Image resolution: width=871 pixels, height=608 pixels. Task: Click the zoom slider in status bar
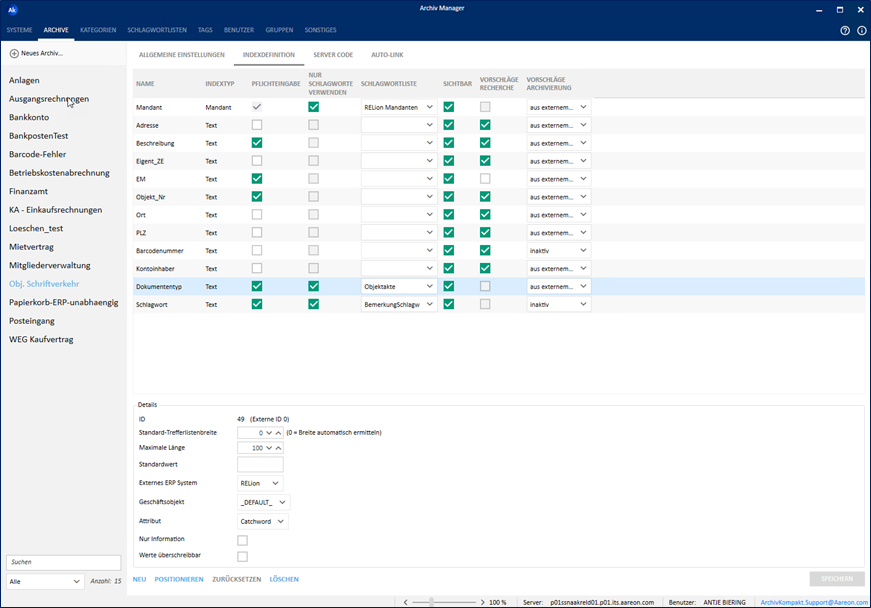pos(433,602)
